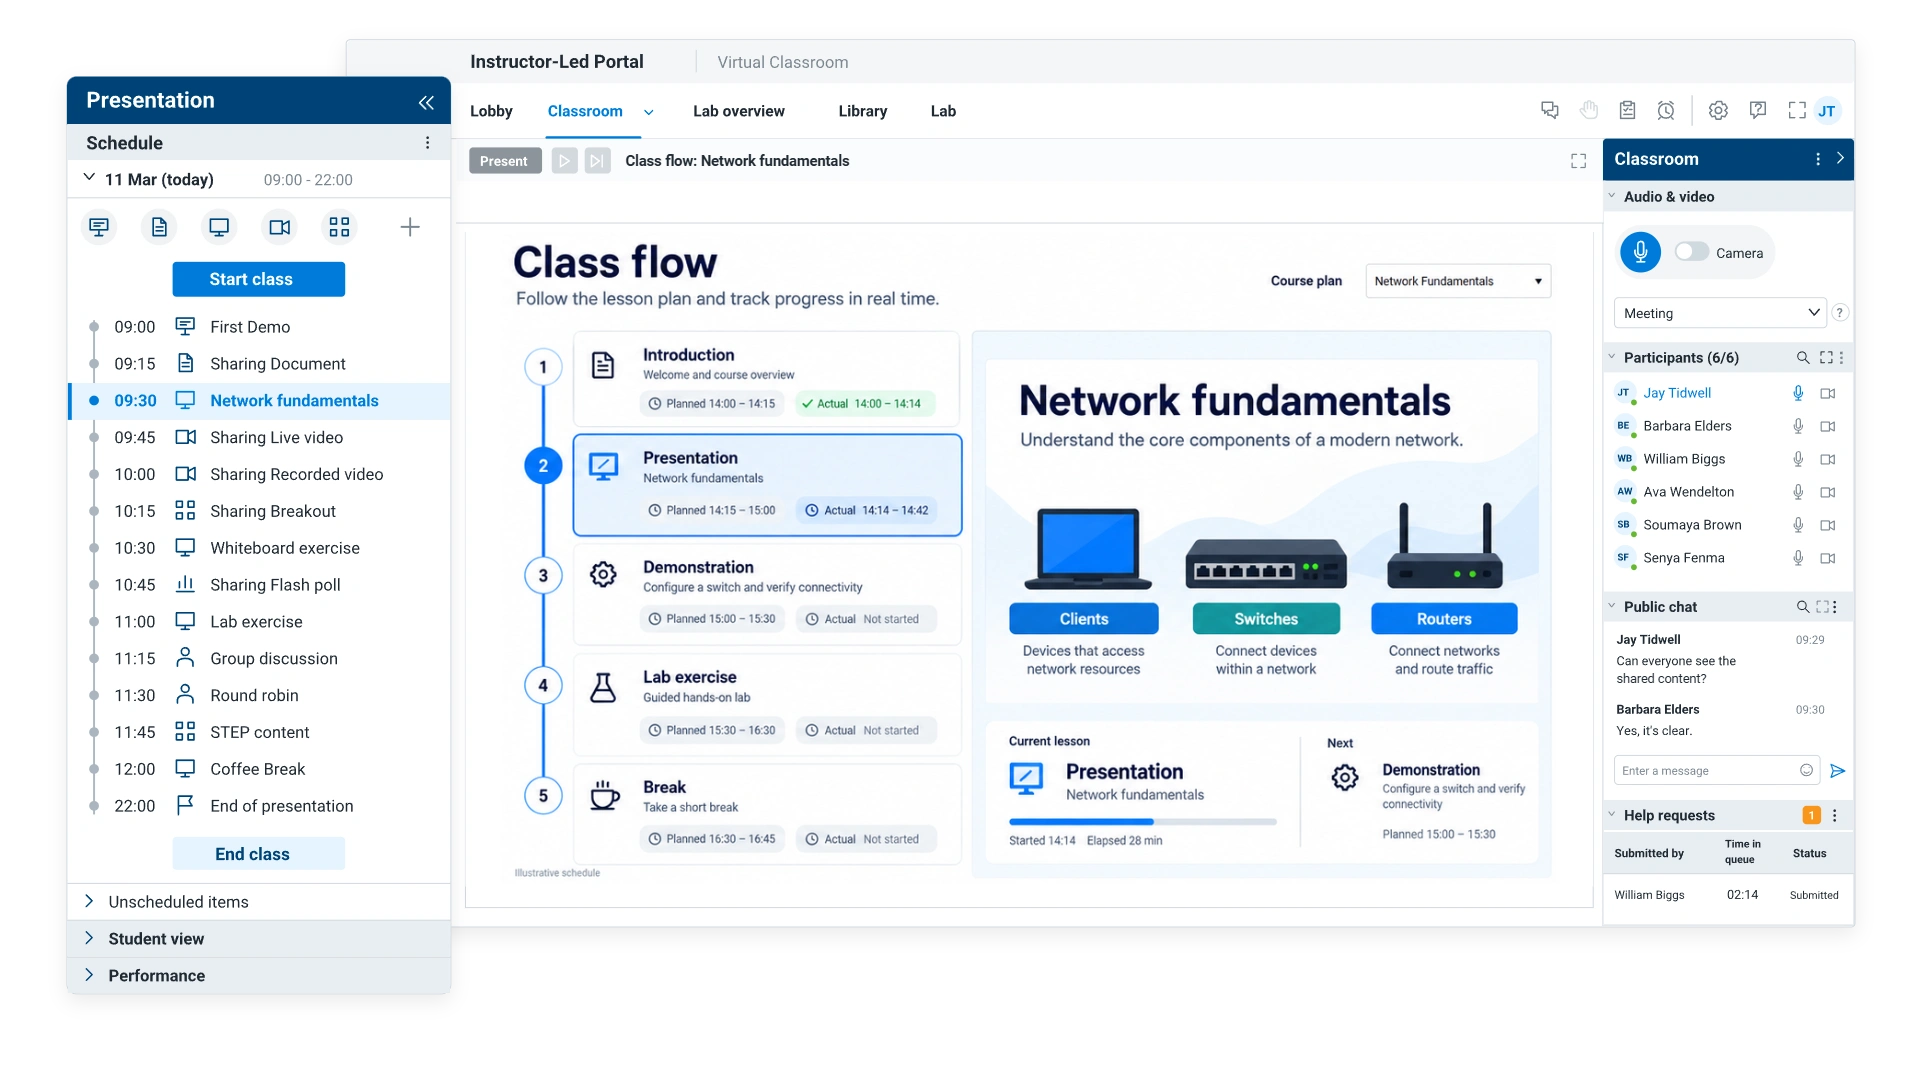Toggle Jay Tidwell's microphone
Screen dimensions: 1920x1080
[1798, 393]
